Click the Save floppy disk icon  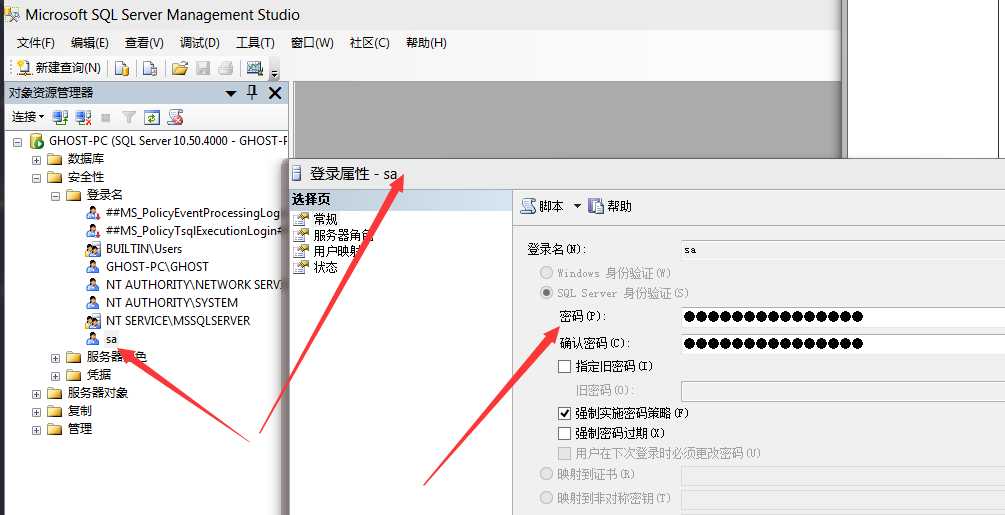click(x=203, y=68)
